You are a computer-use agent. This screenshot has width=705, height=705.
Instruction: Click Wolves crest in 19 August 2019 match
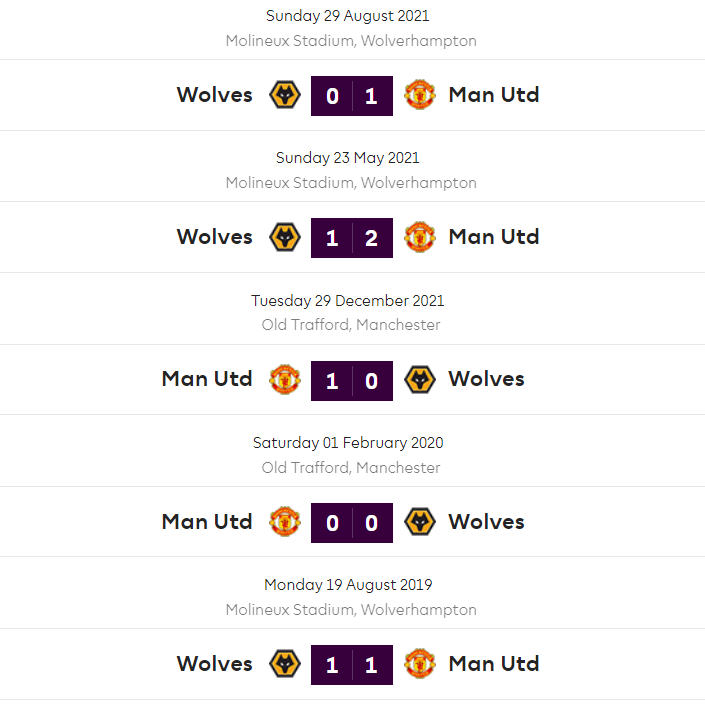(285, 664)
